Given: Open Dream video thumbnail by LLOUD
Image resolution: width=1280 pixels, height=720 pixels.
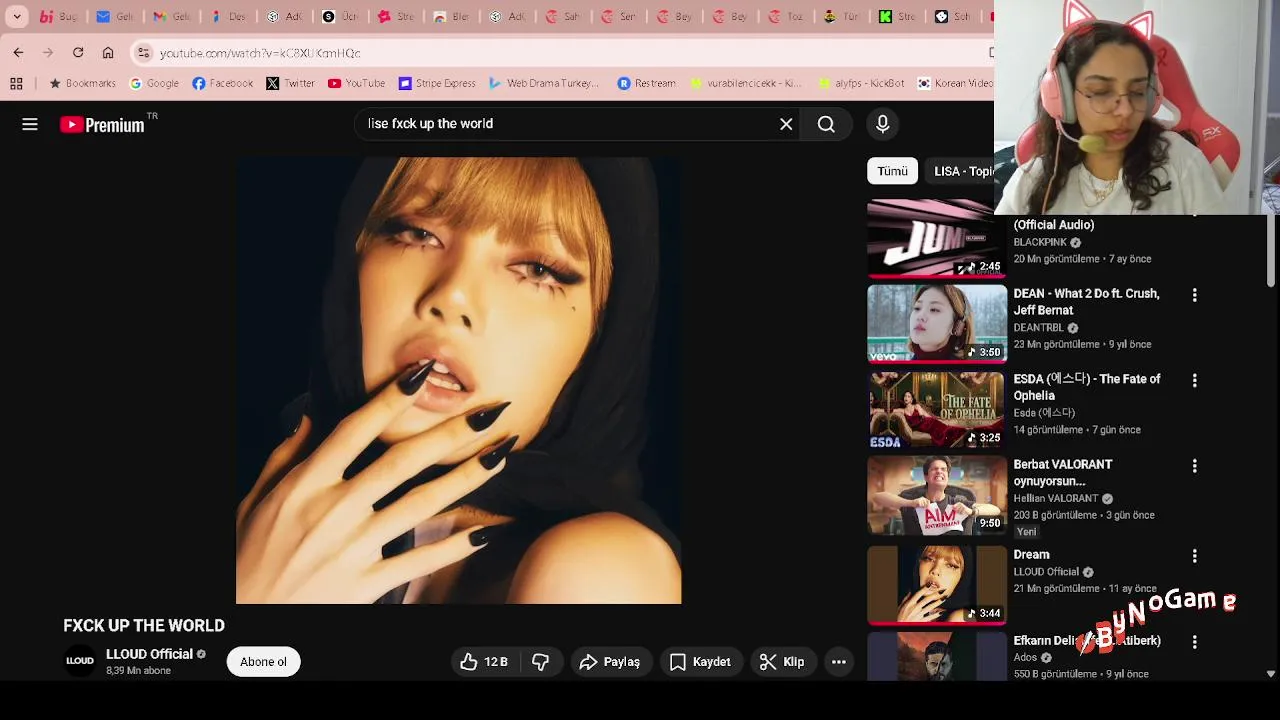Looking at the screenshot, I should tap(937, 585).
